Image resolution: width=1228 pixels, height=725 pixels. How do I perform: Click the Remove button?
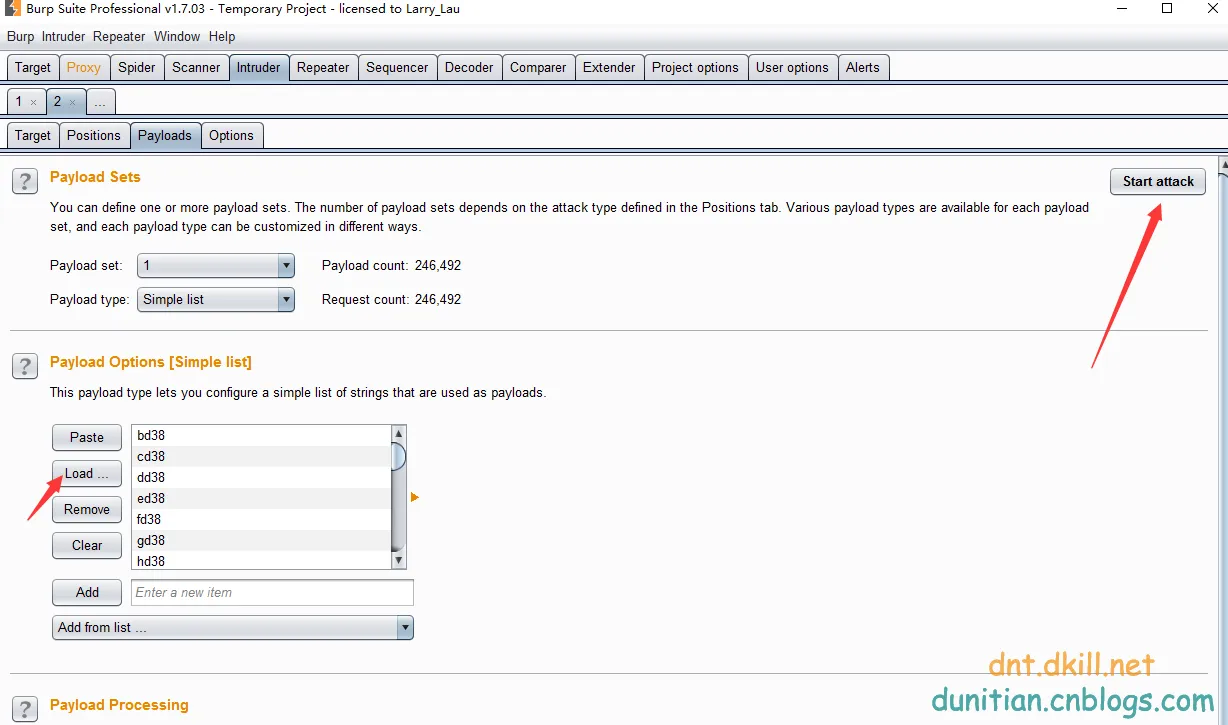[x=87, y=510]
